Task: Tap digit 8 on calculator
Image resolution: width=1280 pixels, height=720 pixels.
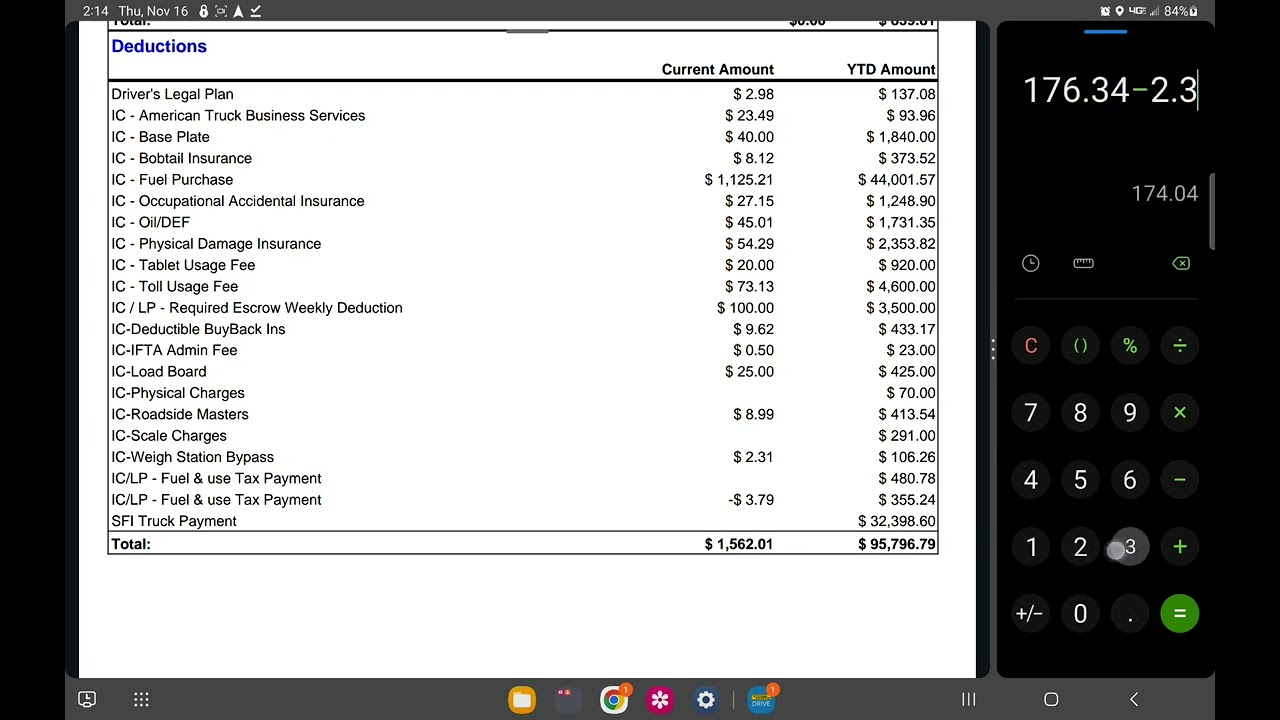Action: coord(1080,413)
